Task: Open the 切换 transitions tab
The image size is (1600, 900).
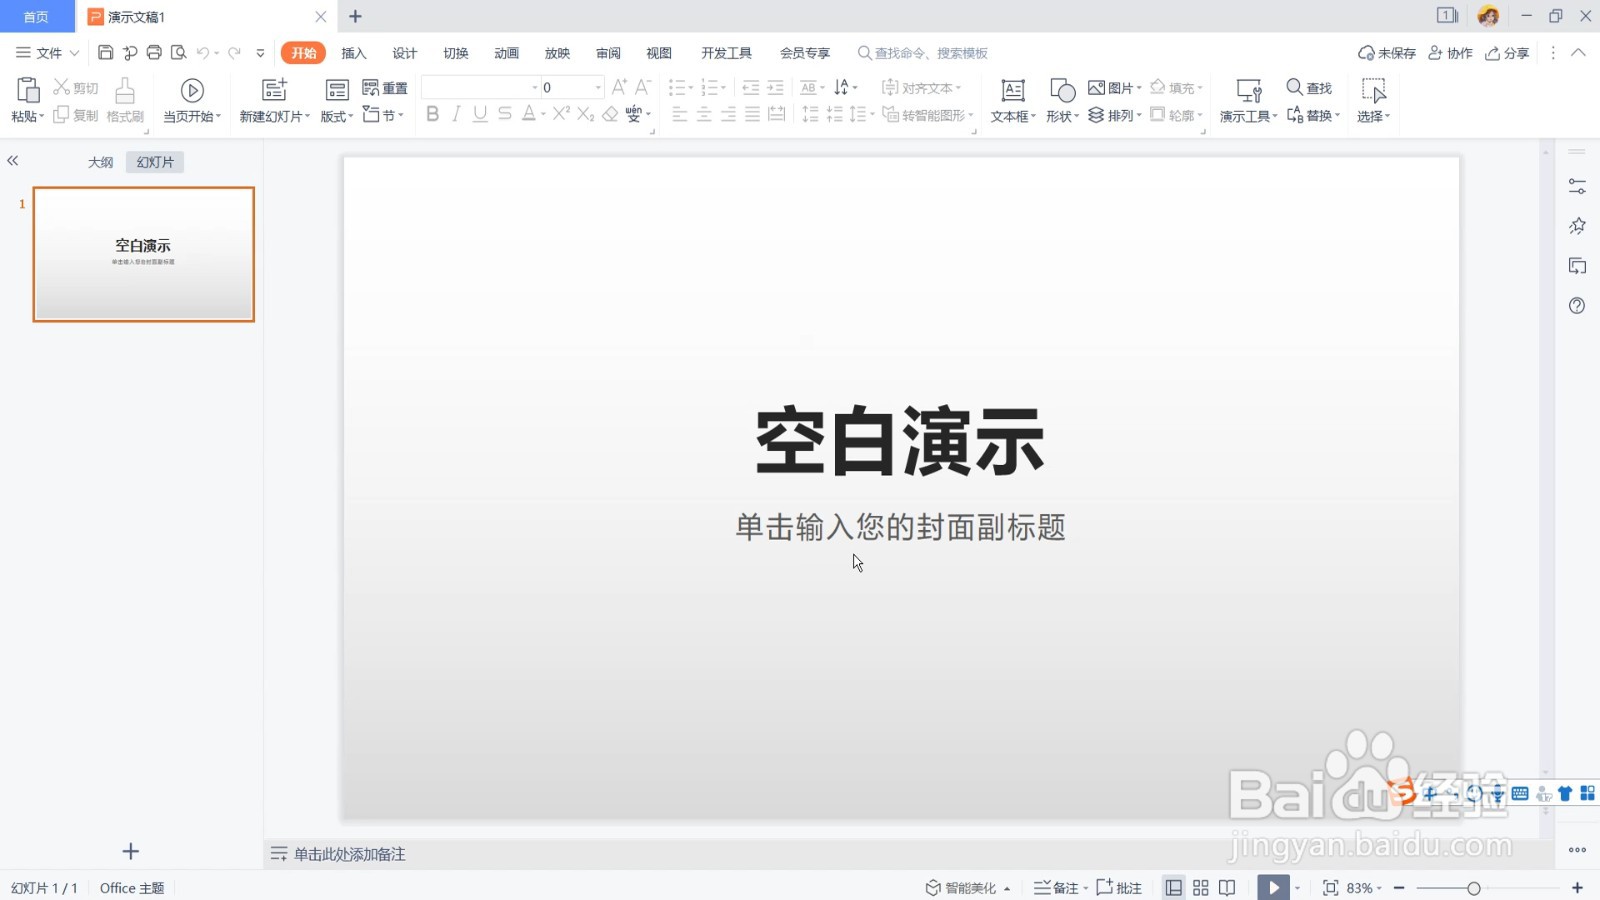Action: [x=456, y=53]
